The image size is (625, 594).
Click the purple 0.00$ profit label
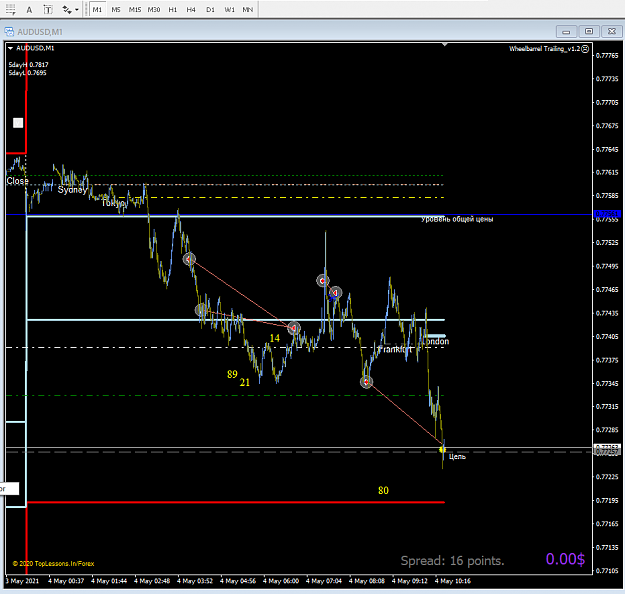point(565,559)
